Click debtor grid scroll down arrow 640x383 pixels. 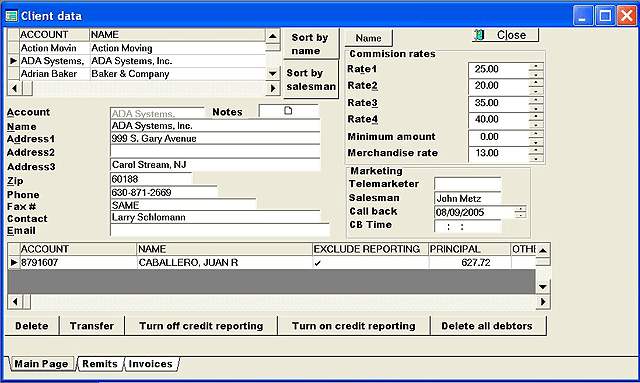(543, 287)
